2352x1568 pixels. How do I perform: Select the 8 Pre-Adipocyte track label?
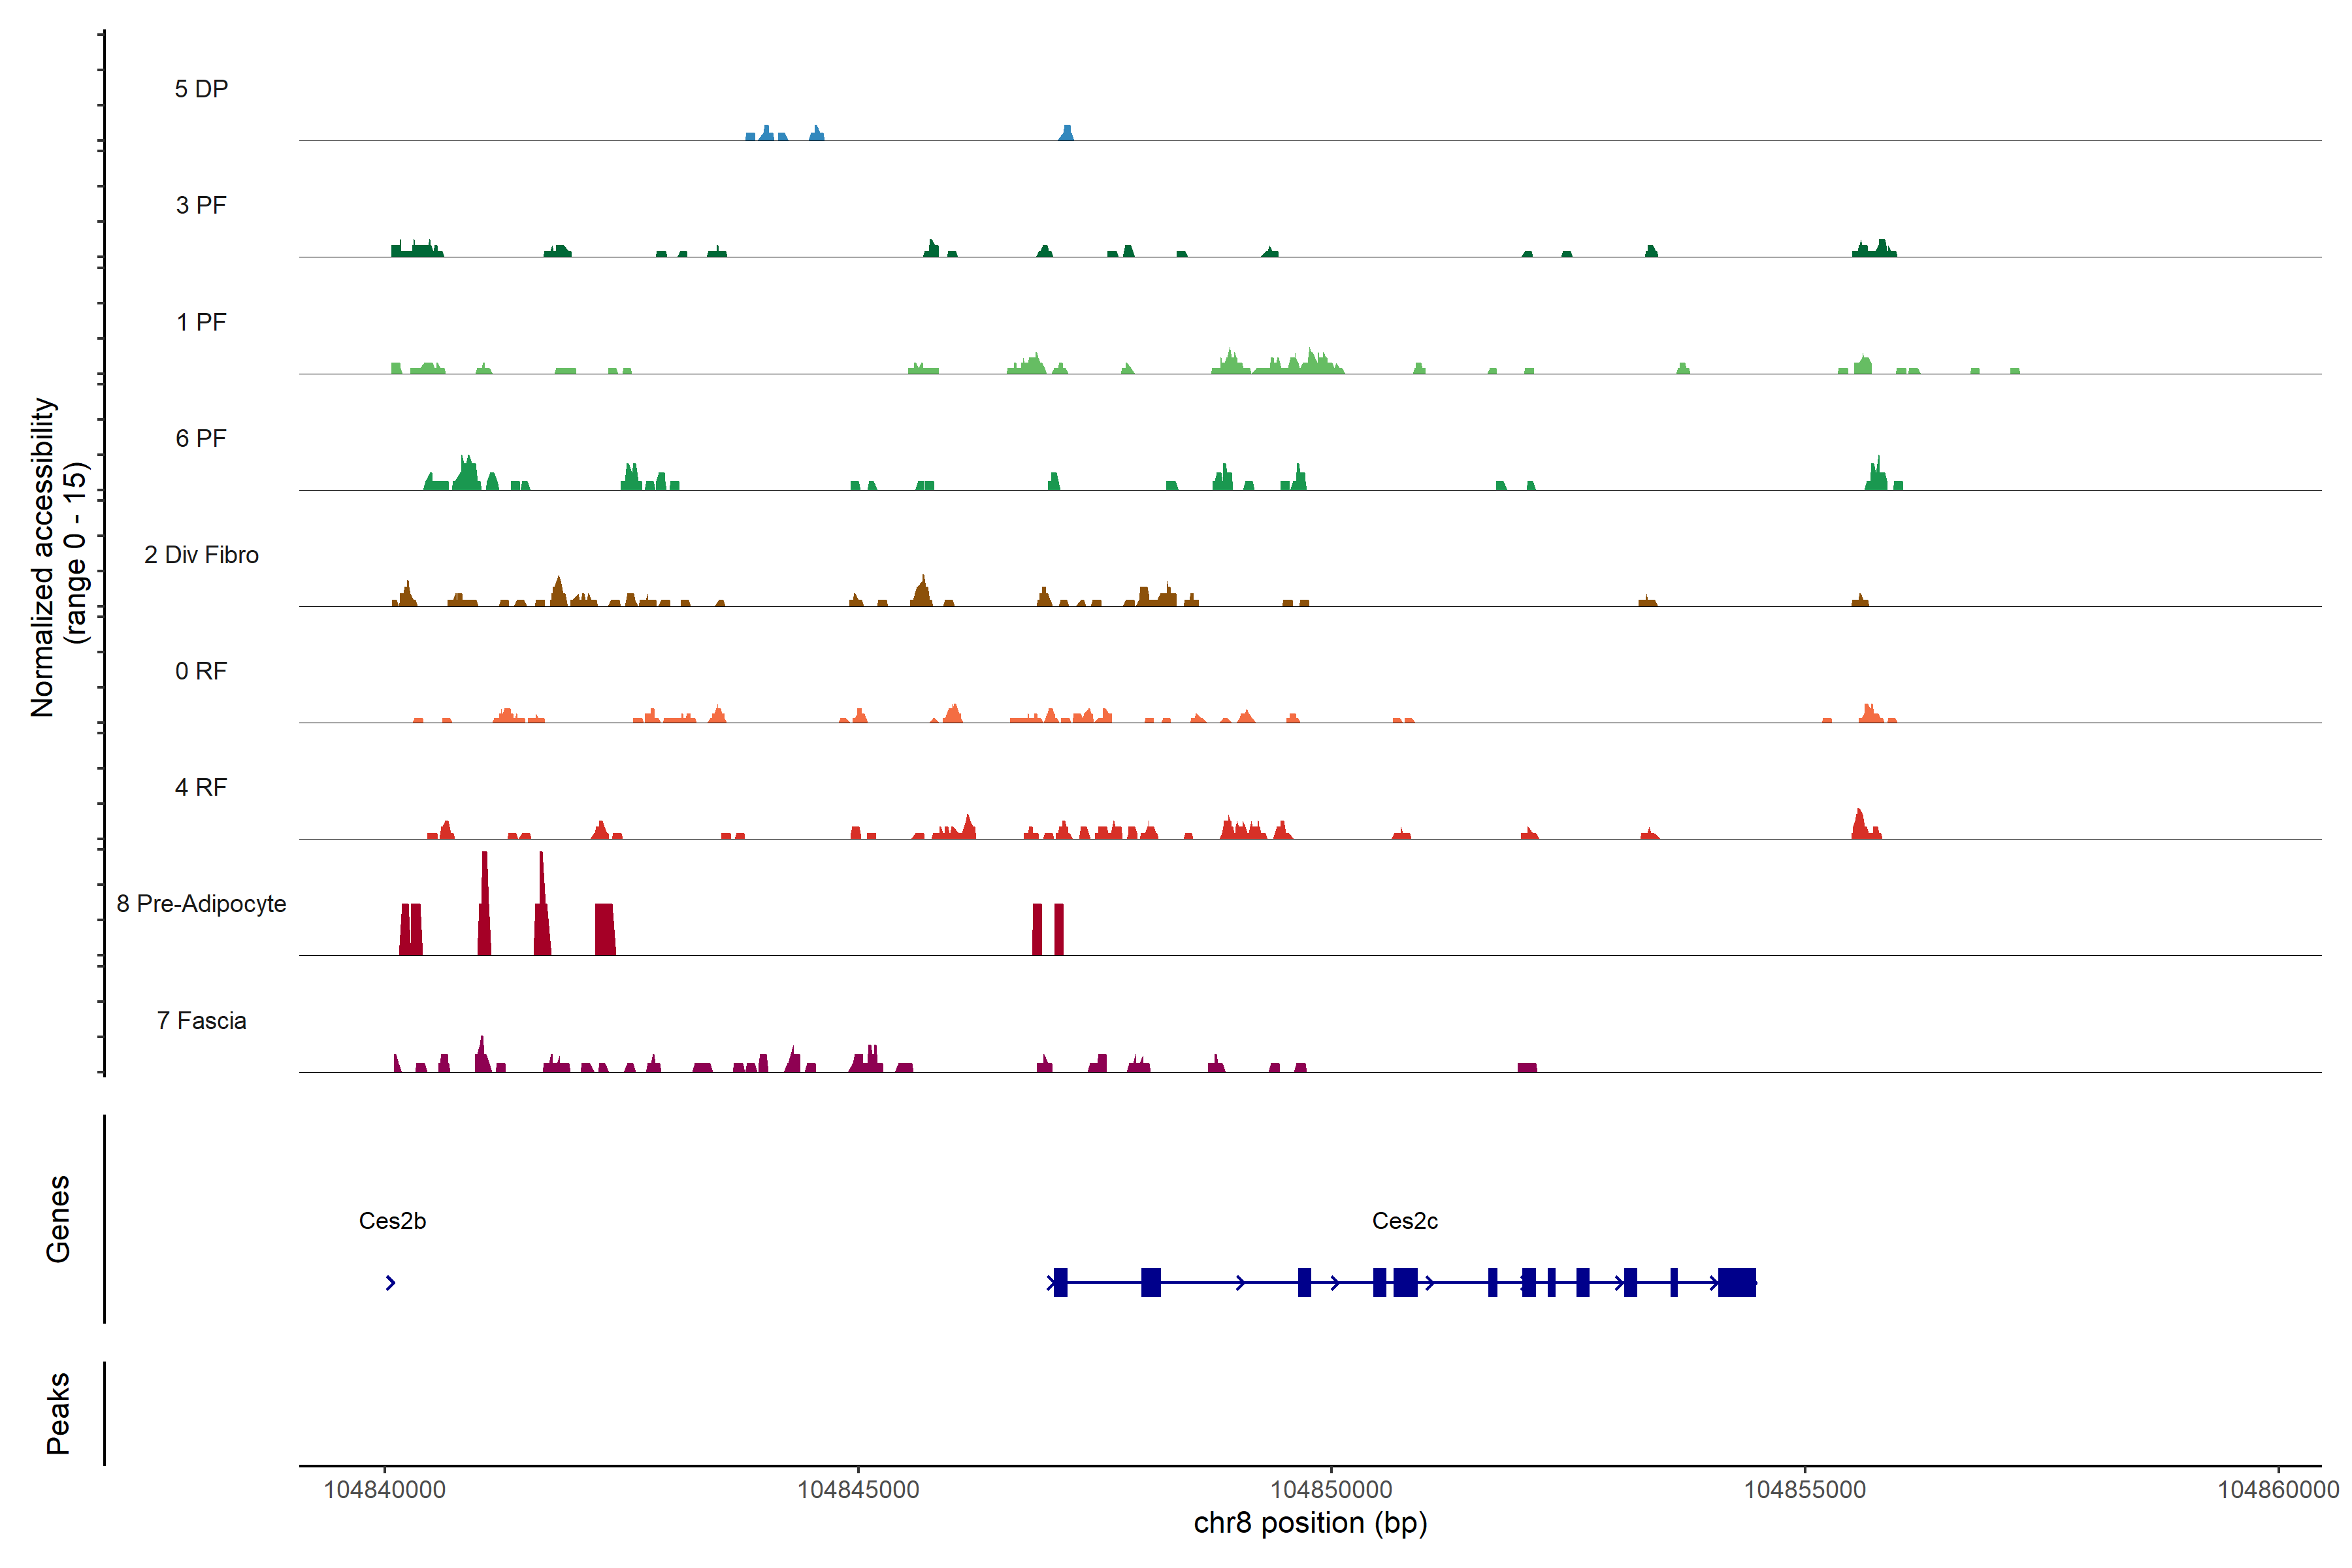pos(201,904)
